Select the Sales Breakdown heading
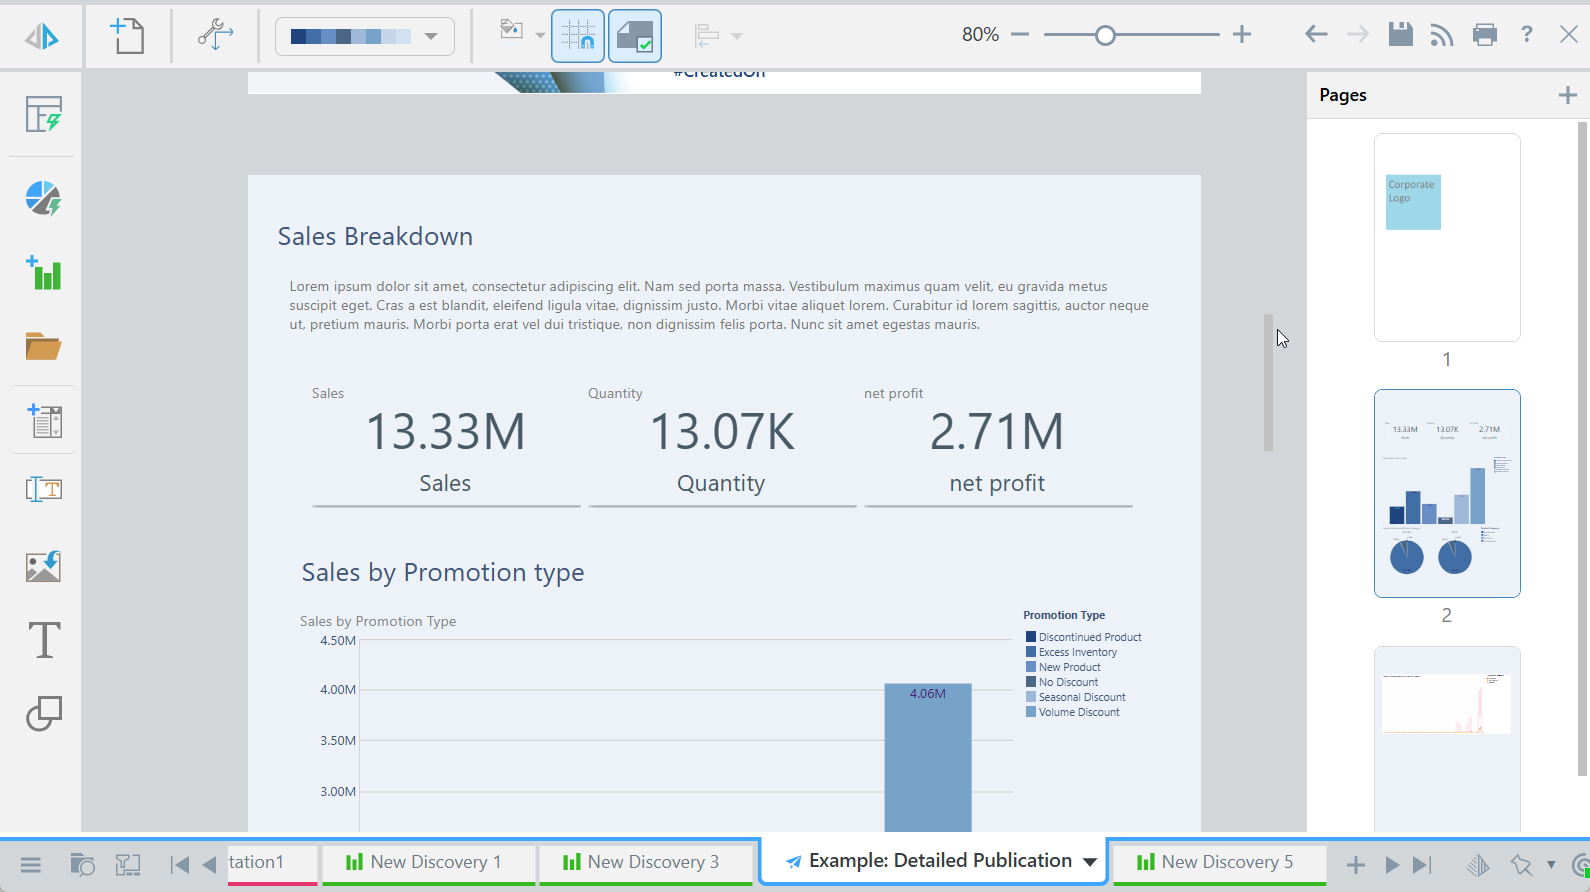 point(375,237)
